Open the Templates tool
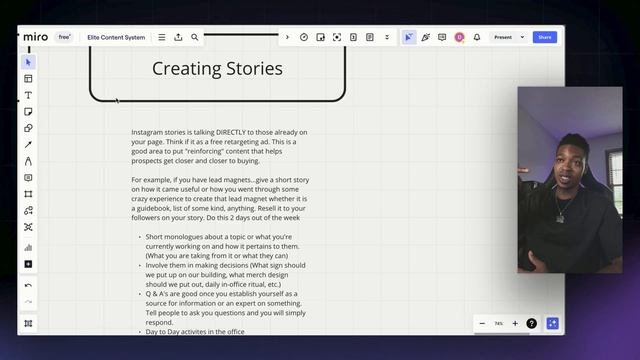The image size is (640, 360). click(28, 79)
